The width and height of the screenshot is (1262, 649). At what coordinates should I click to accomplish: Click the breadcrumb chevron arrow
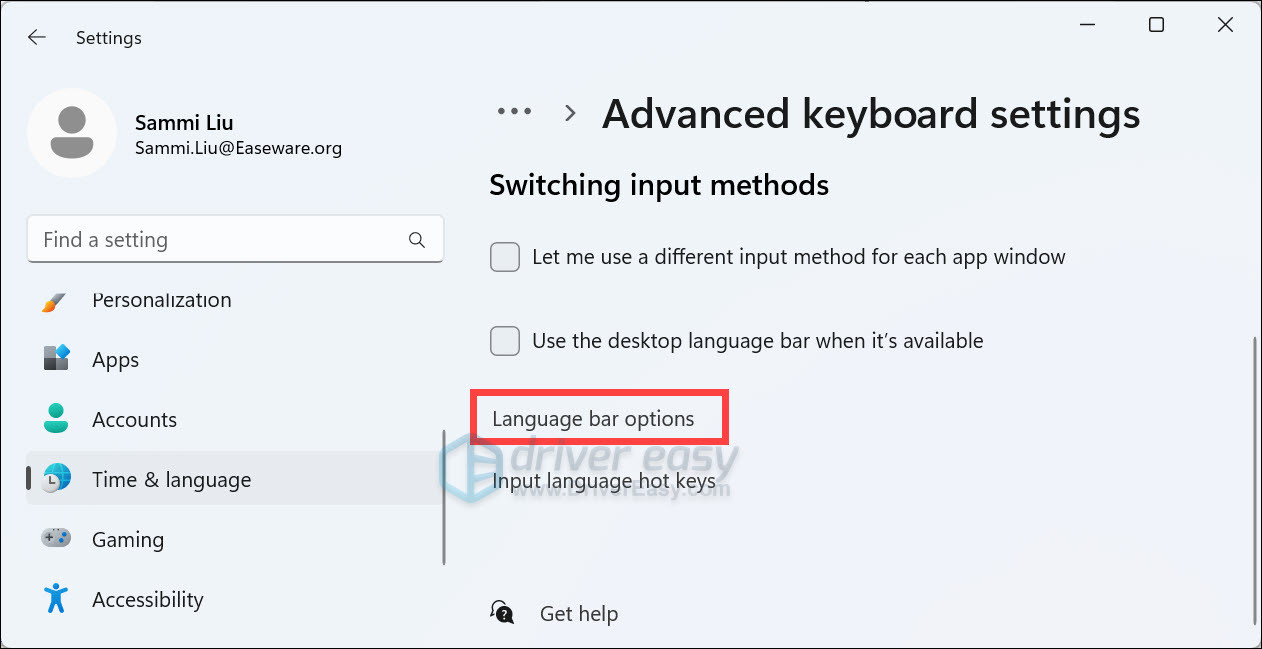570,114
